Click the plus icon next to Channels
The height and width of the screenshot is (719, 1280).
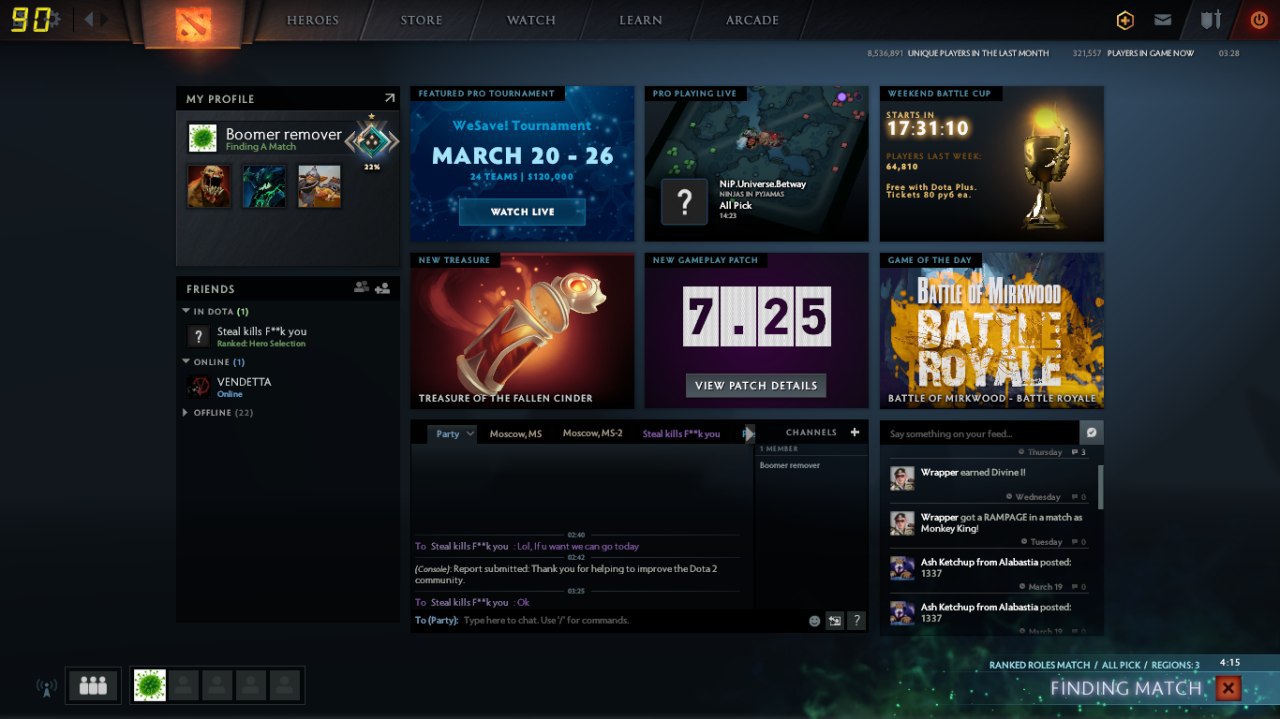[855, 432]
